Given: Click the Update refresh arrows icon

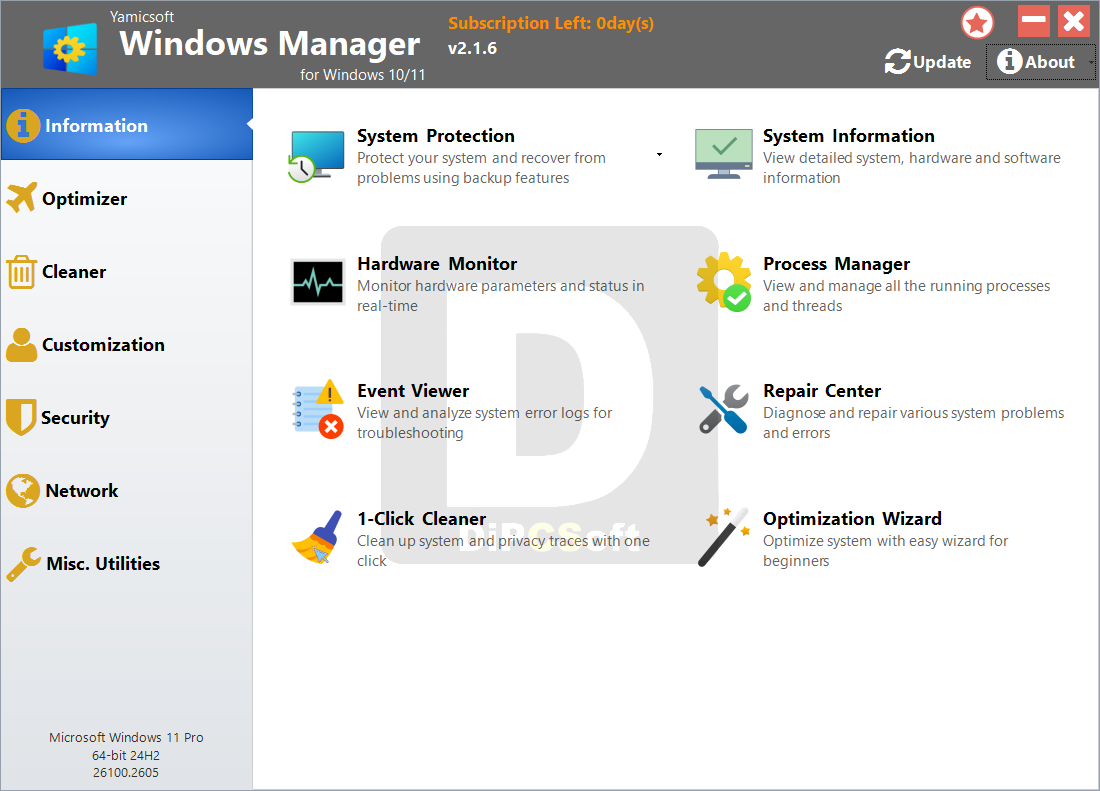Looking at the screenshot, I should [897, 62].
